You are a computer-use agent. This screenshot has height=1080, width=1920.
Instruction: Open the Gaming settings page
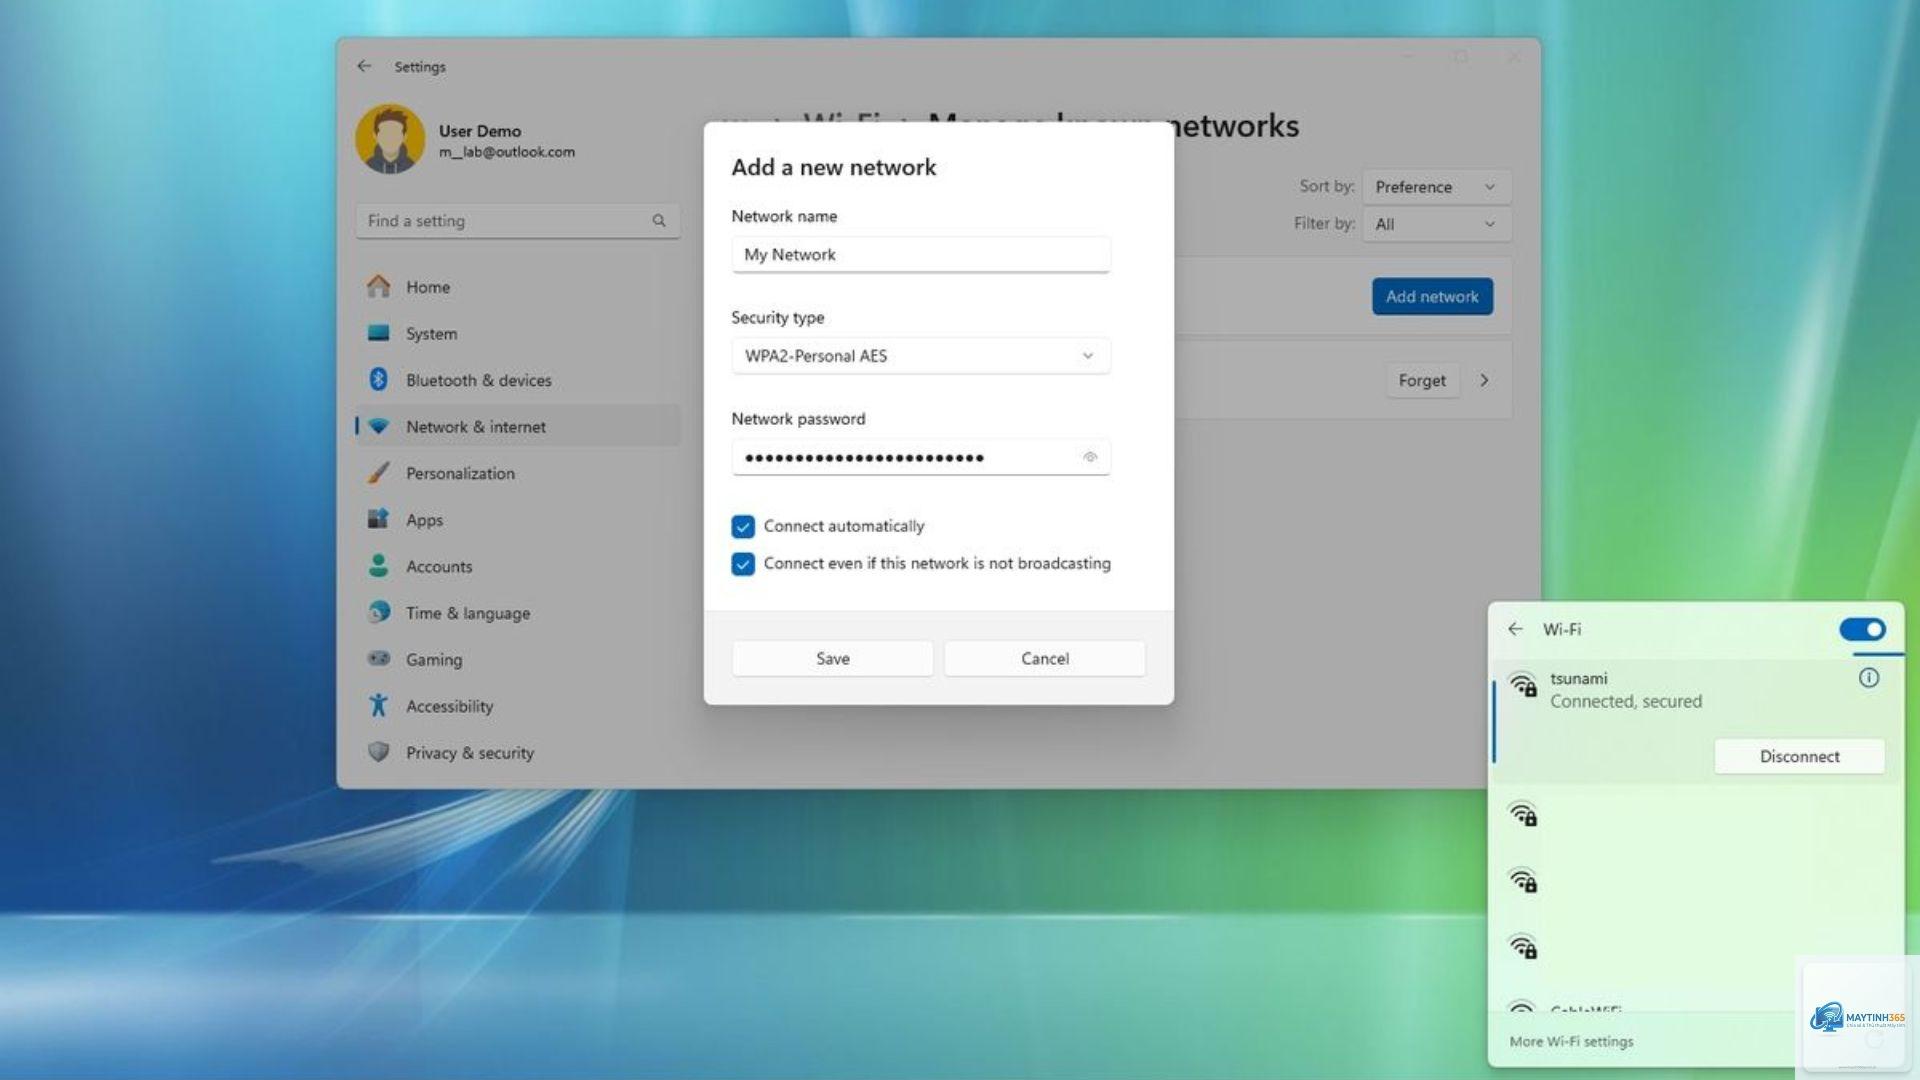(518, 659)
